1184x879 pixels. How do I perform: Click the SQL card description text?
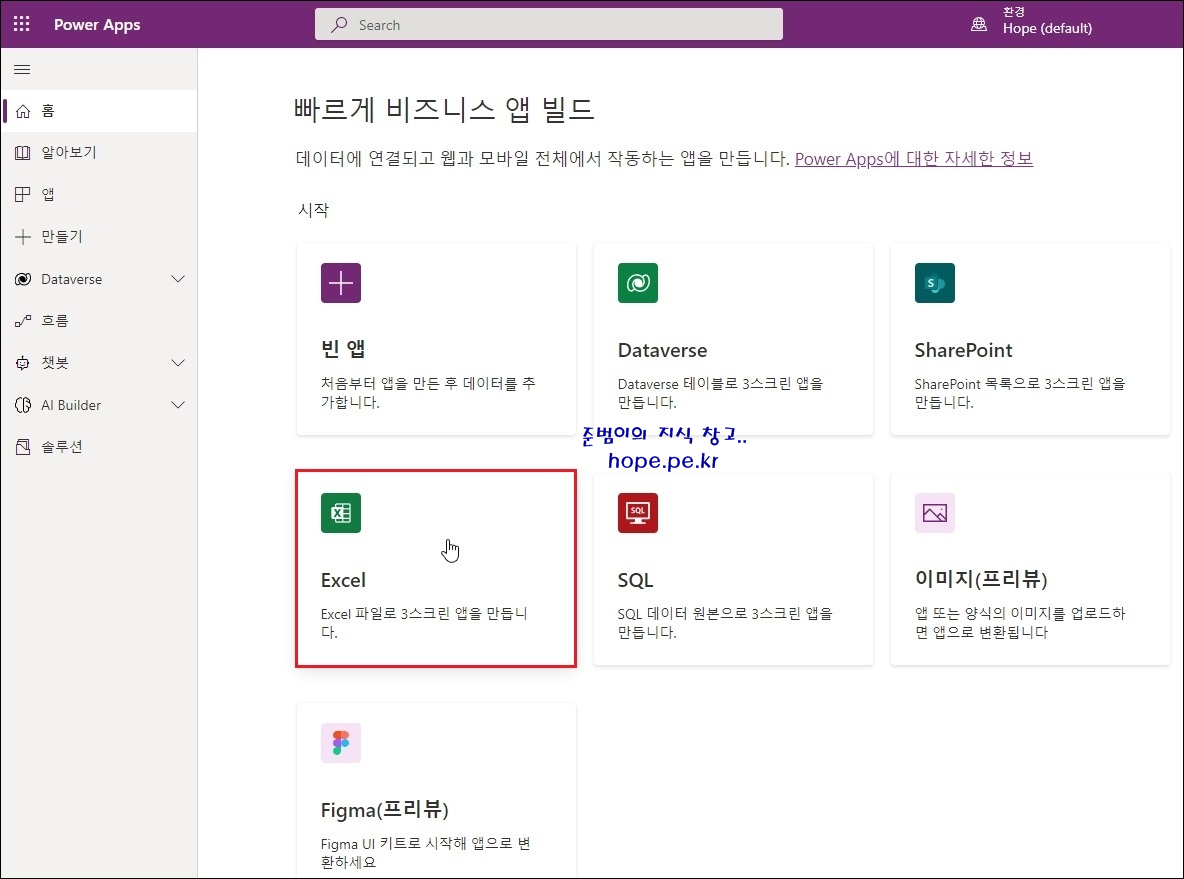tap(725, 622)
